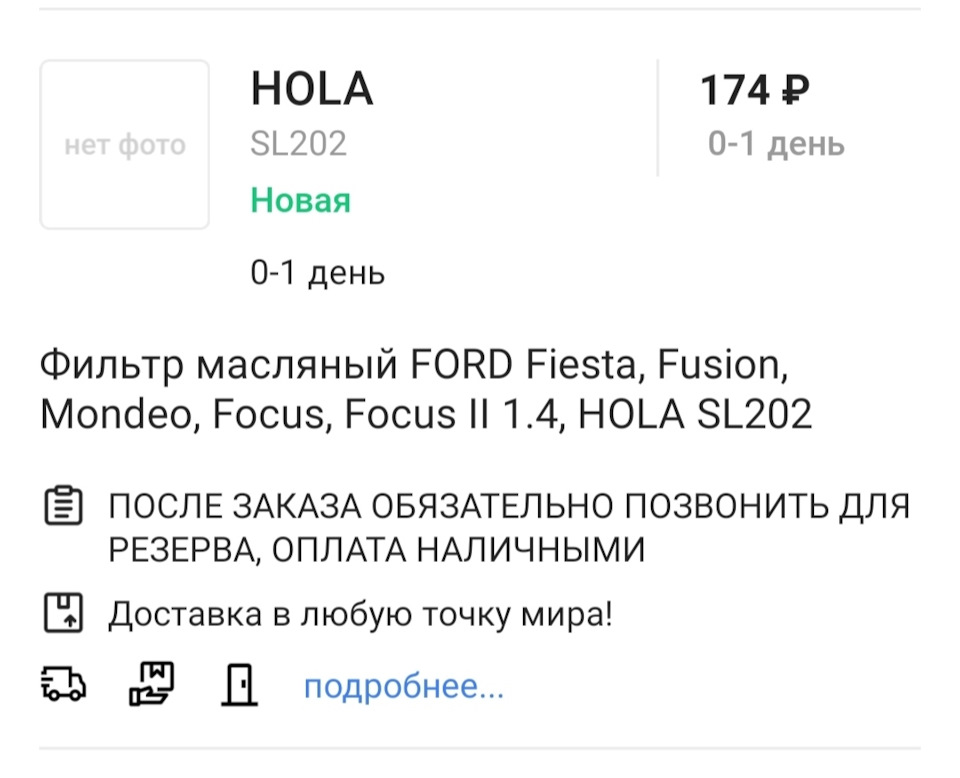Click the green Новая condition label

301,200
